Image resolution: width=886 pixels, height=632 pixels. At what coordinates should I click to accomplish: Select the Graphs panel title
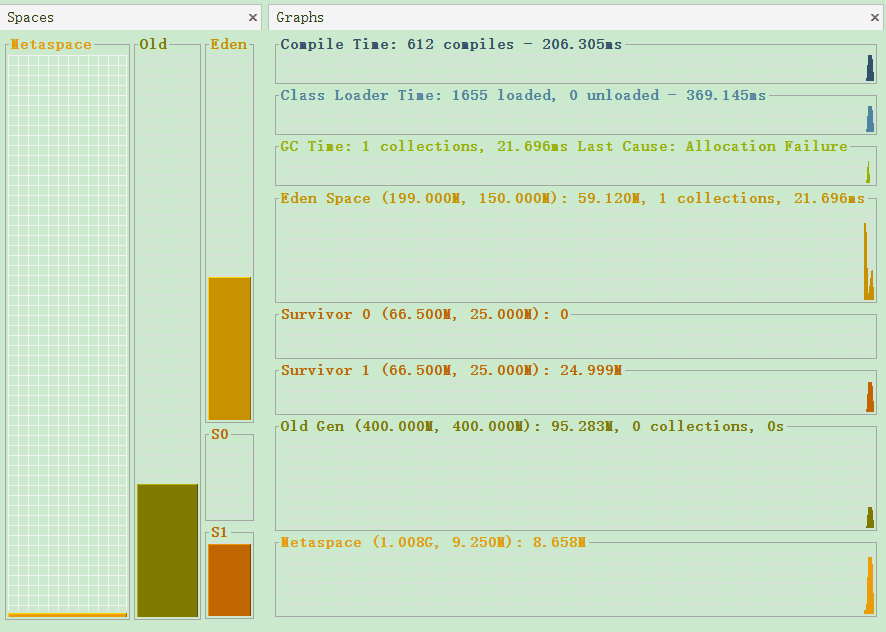tap(300, 18)
